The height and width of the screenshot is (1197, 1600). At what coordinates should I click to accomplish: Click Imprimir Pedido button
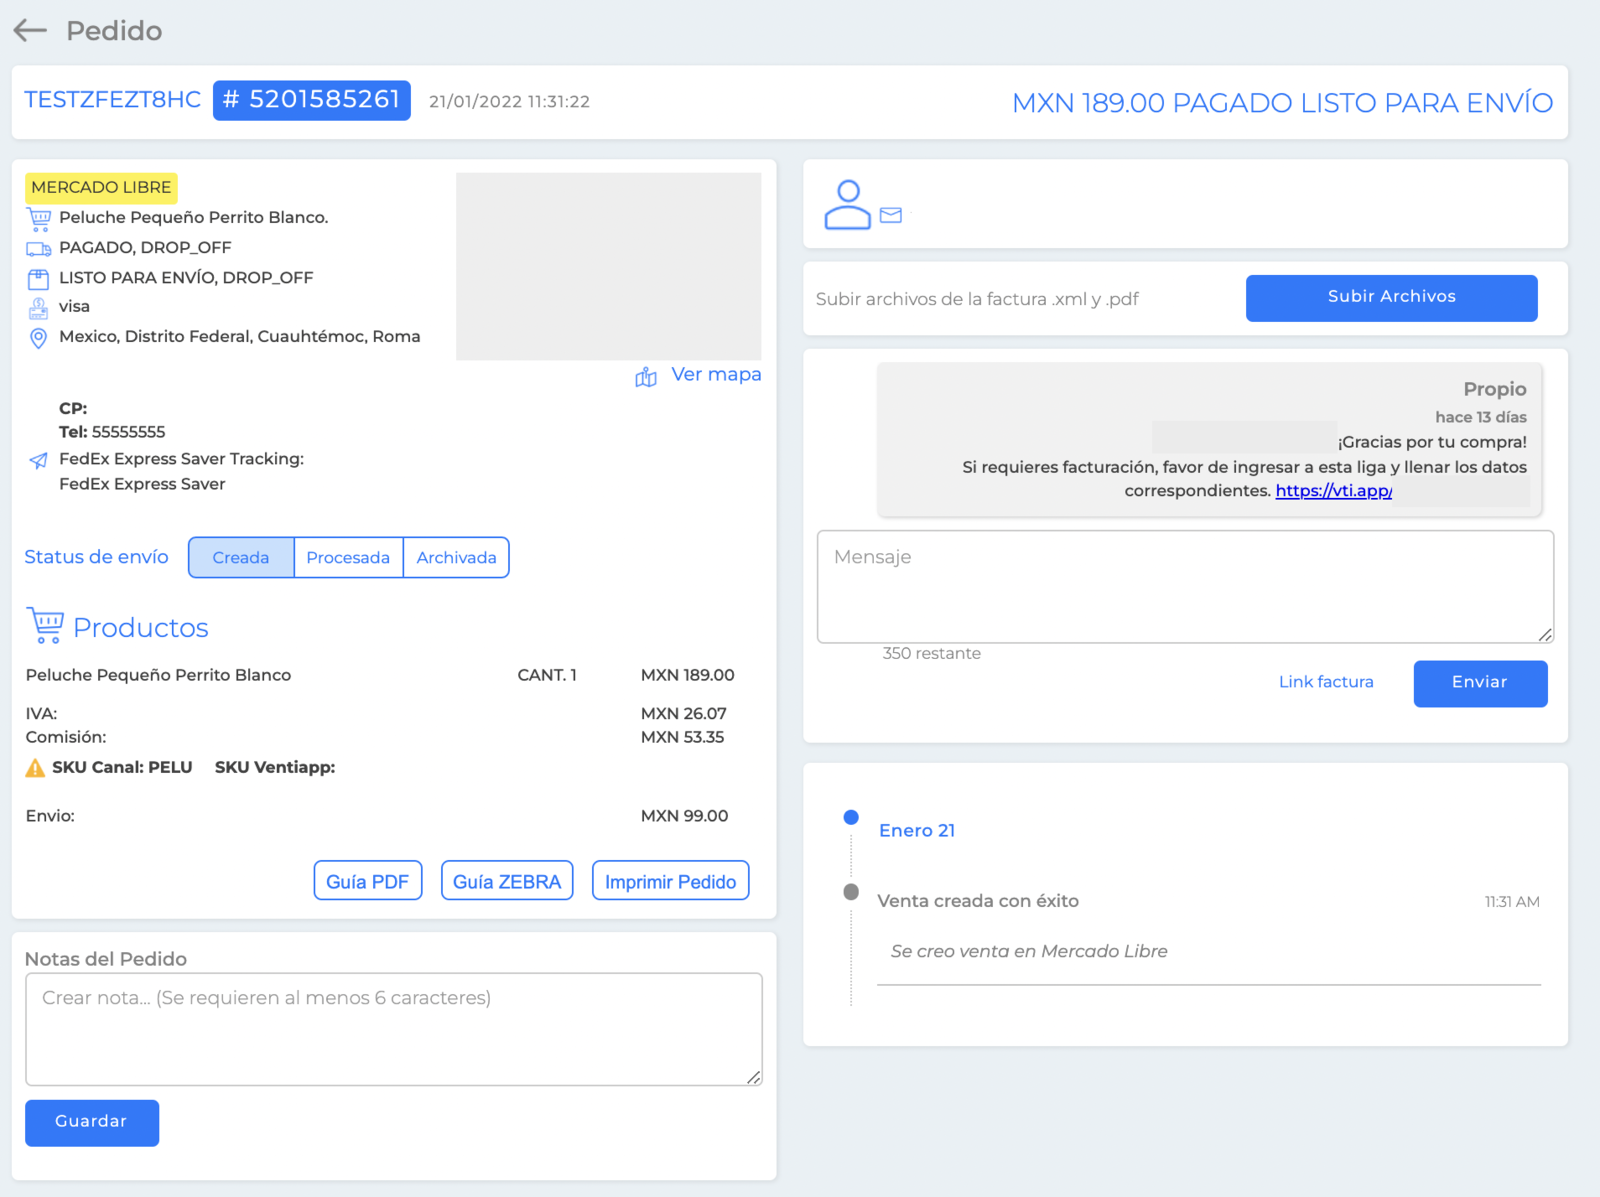click(x=670, y=881)
